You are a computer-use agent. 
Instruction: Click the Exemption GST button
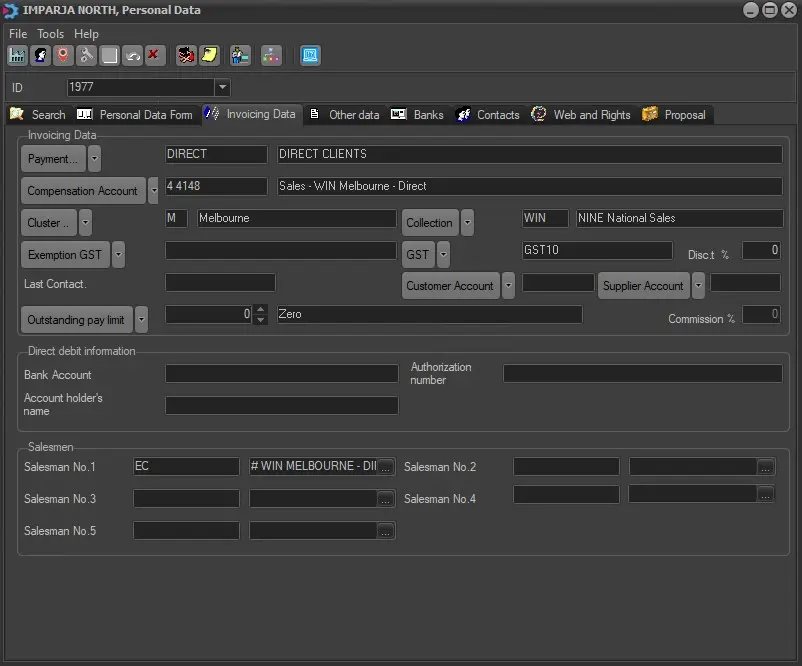pos(65,255)
